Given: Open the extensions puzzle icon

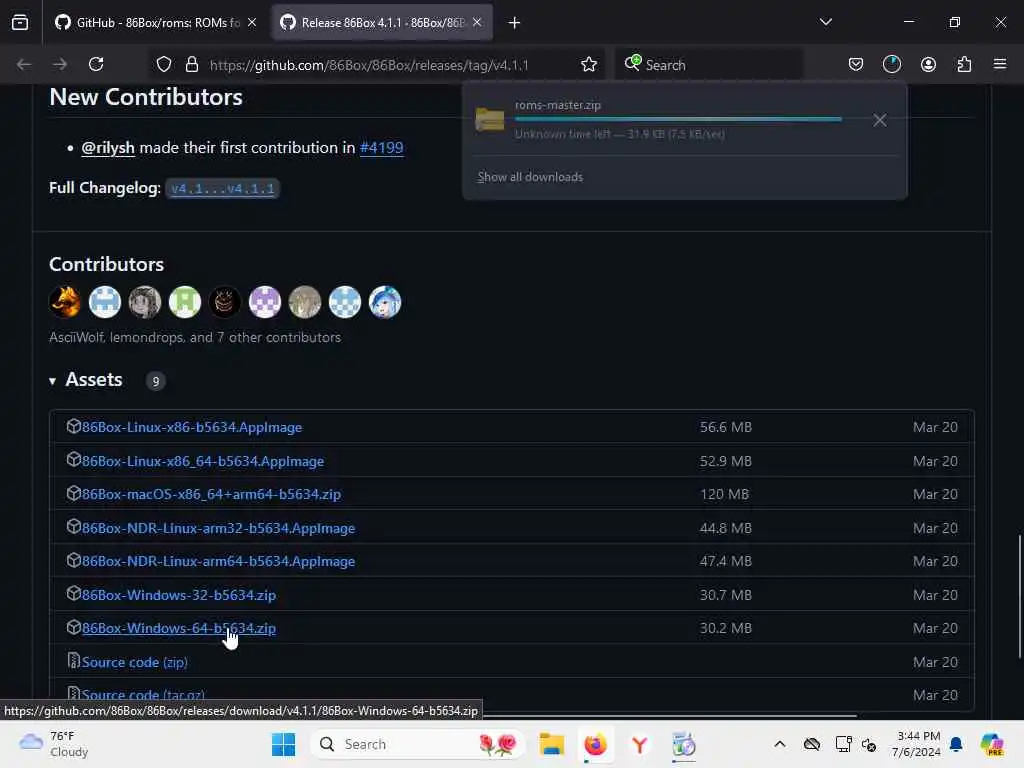Looking at the screenshot, I should (964, 64).
